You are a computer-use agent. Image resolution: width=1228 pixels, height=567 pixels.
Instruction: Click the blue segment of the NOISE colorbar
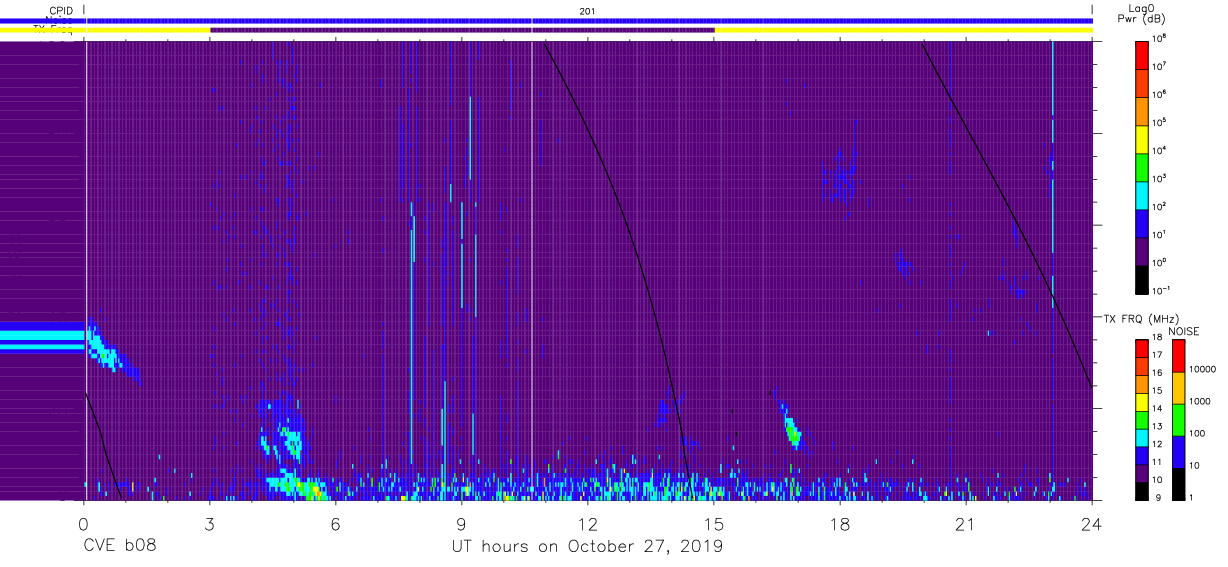tap(1178, 452)
